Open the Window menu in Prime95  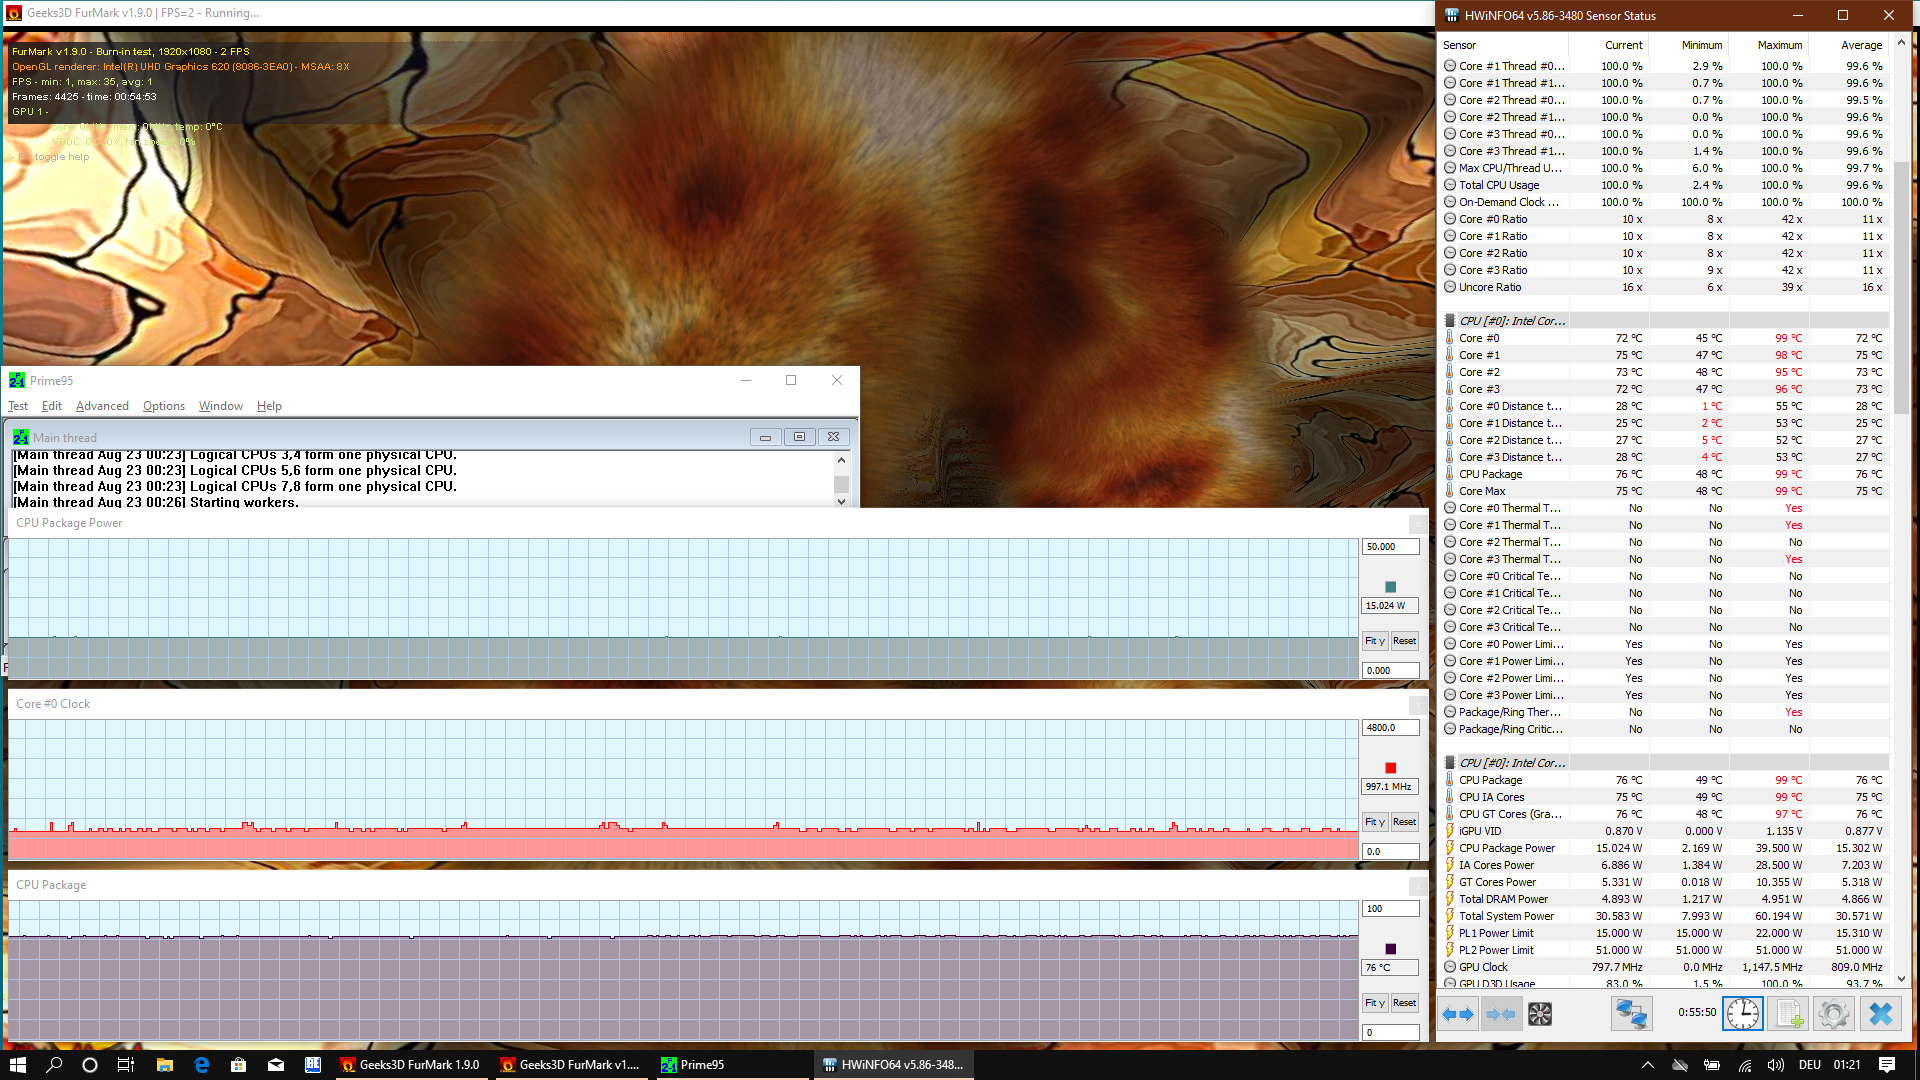[220, 406]
